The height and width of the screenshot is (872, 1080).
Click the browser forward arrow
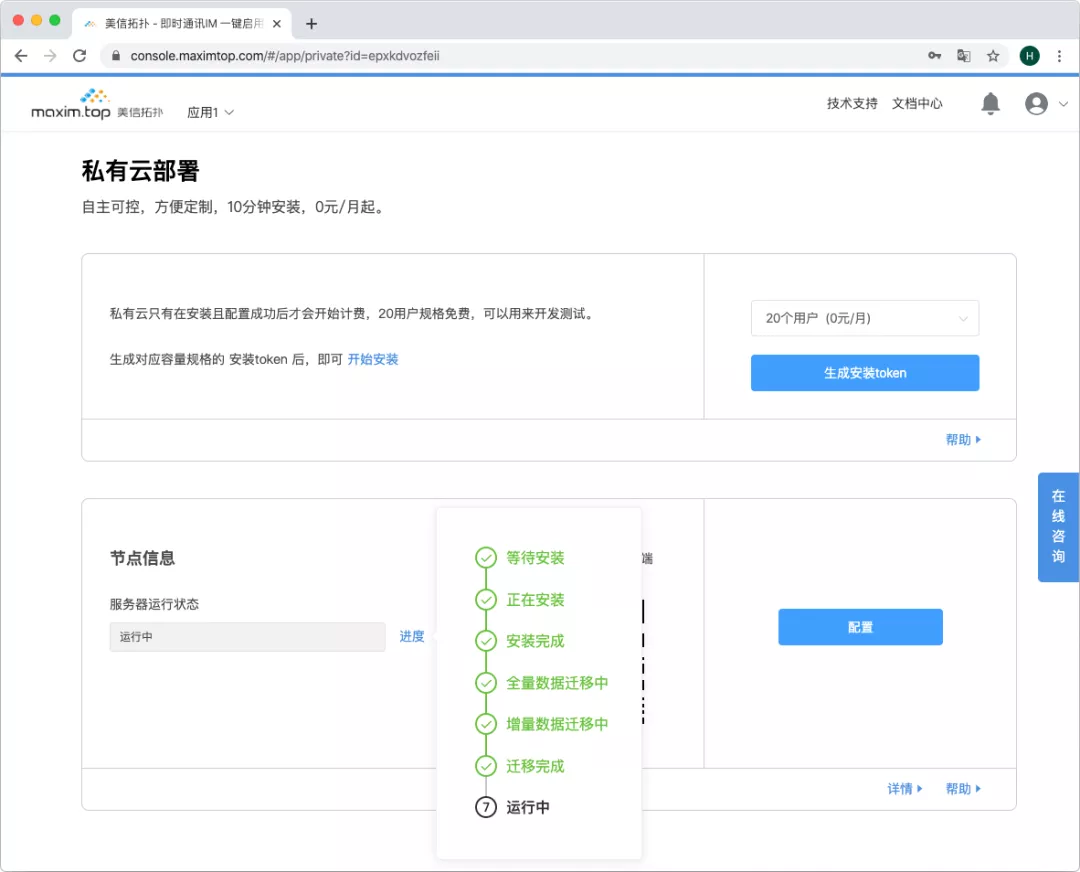[50, 56]
